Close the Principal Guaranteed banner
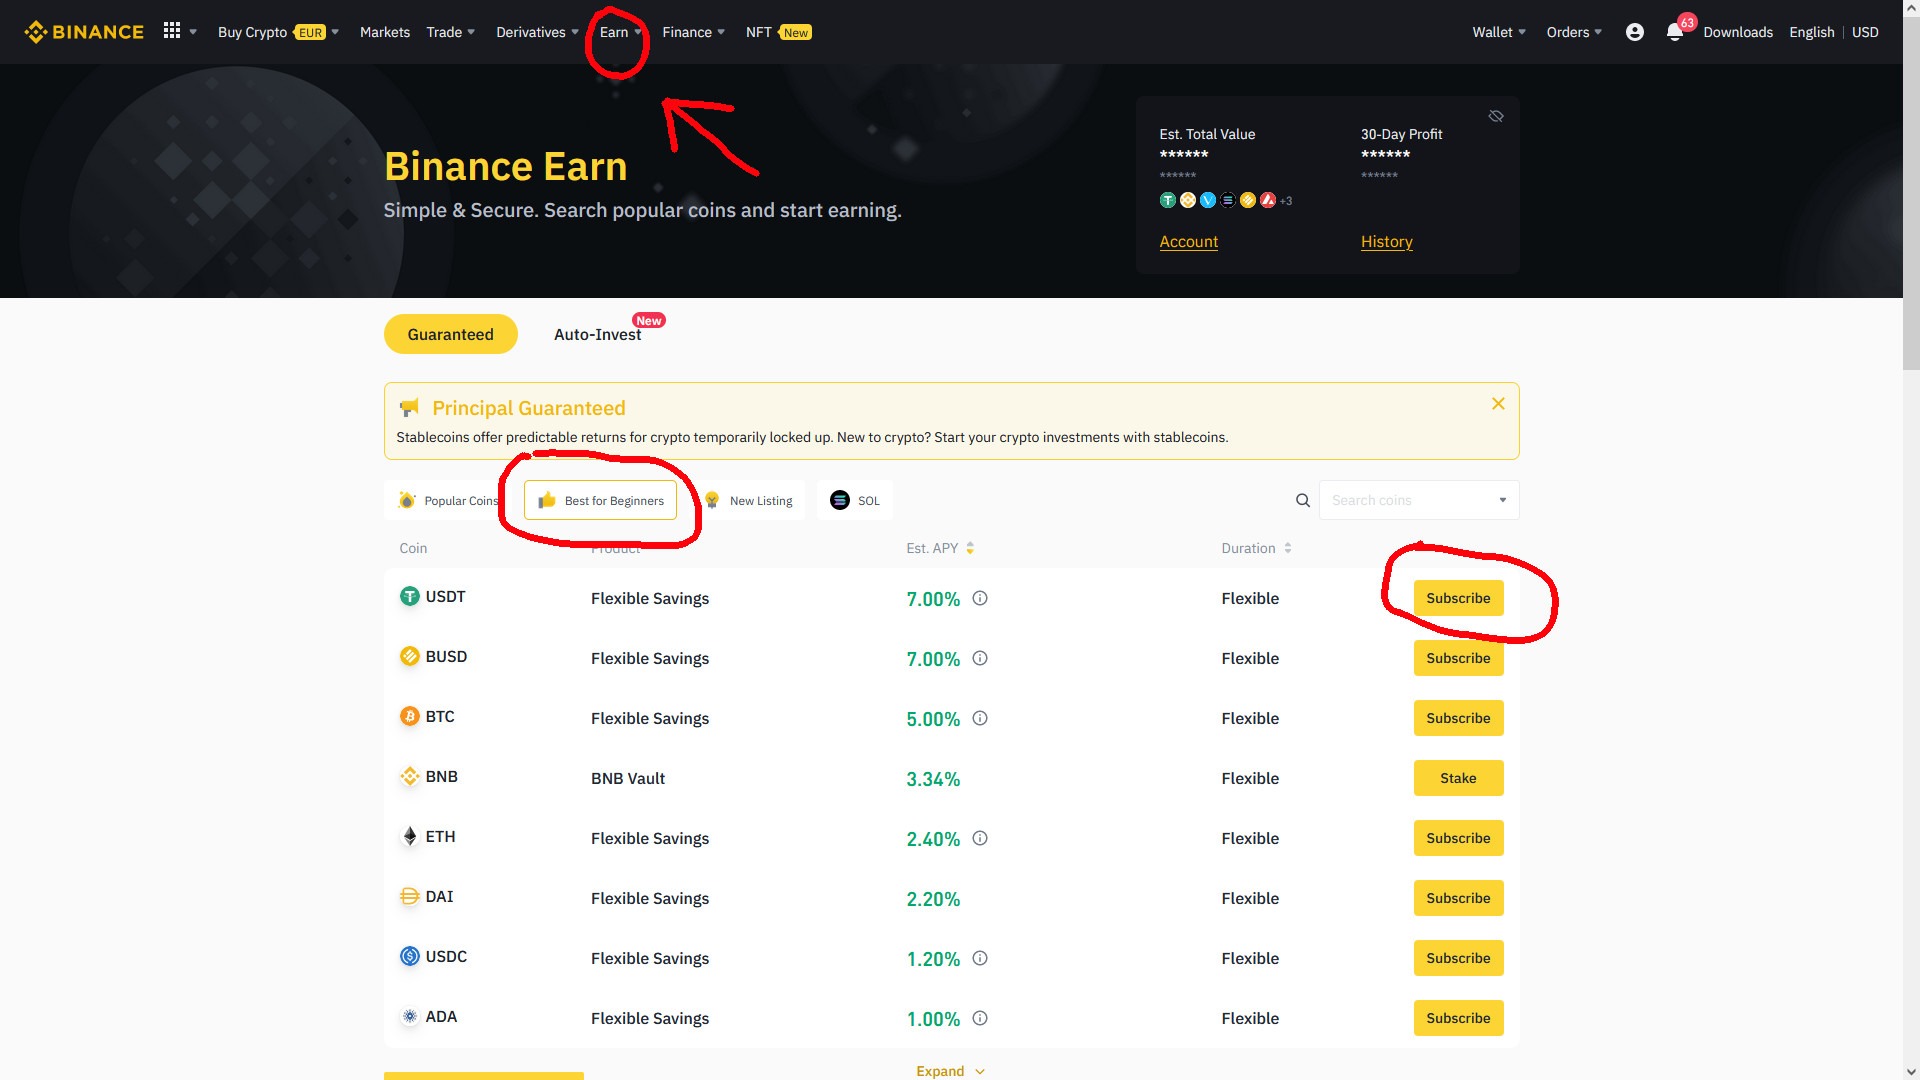This screenshot has width=1920, height=1080. (1498, 404)
